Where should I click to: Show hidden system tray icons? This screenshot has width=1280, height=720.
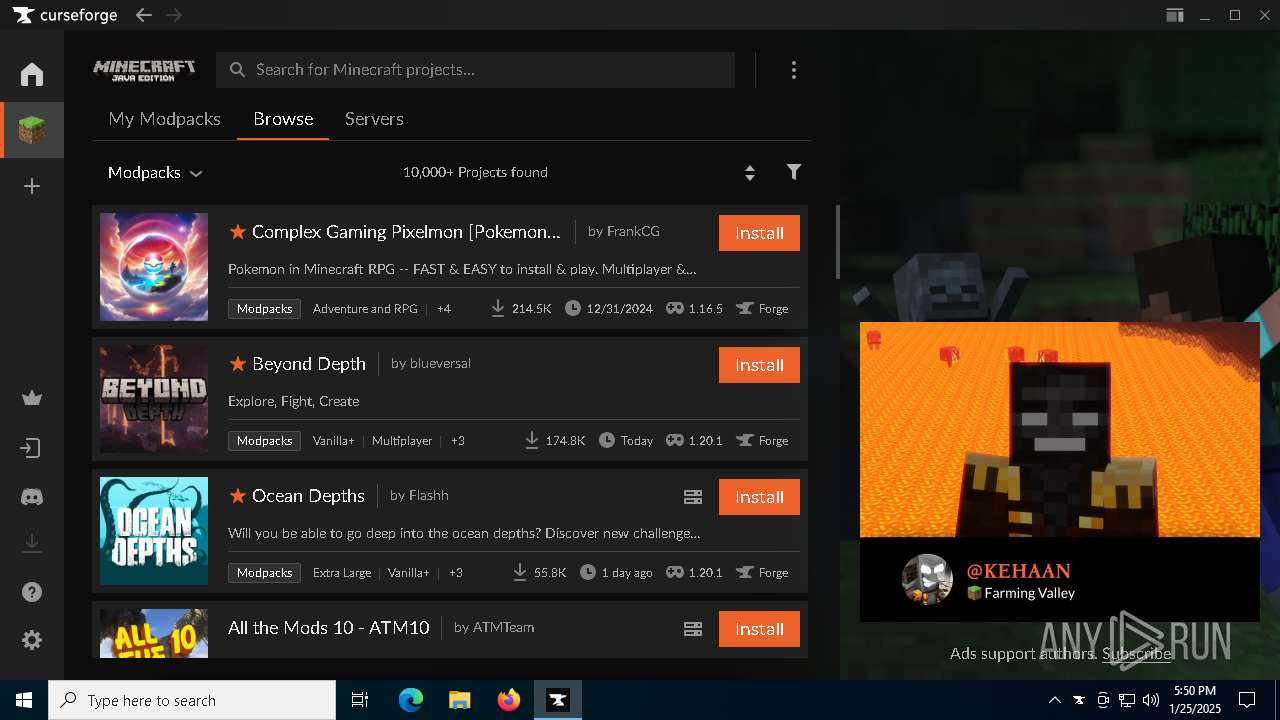tap(1055, 700)
